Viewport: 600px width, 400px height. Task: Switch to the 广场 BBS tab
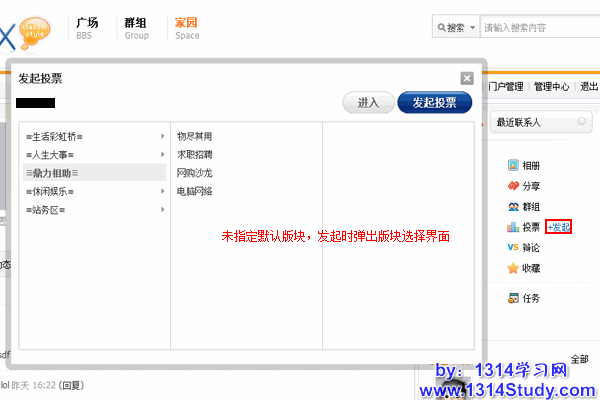pyautogui.click(x=88, y=27)
